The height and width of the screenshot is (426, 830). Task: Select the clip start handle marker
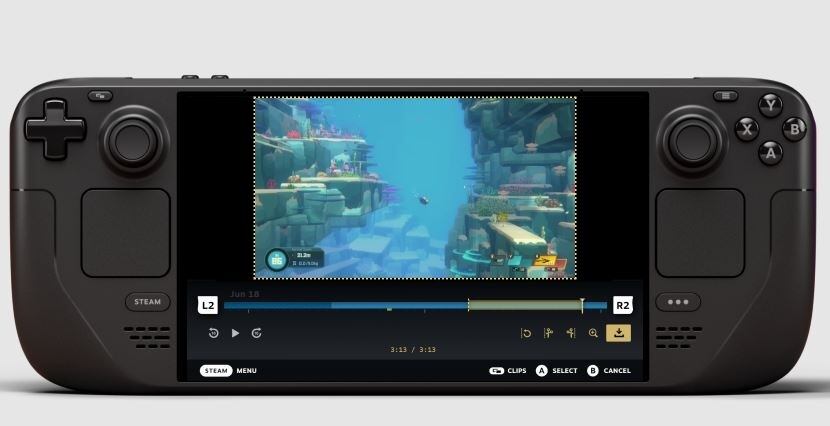coord(468,305)
